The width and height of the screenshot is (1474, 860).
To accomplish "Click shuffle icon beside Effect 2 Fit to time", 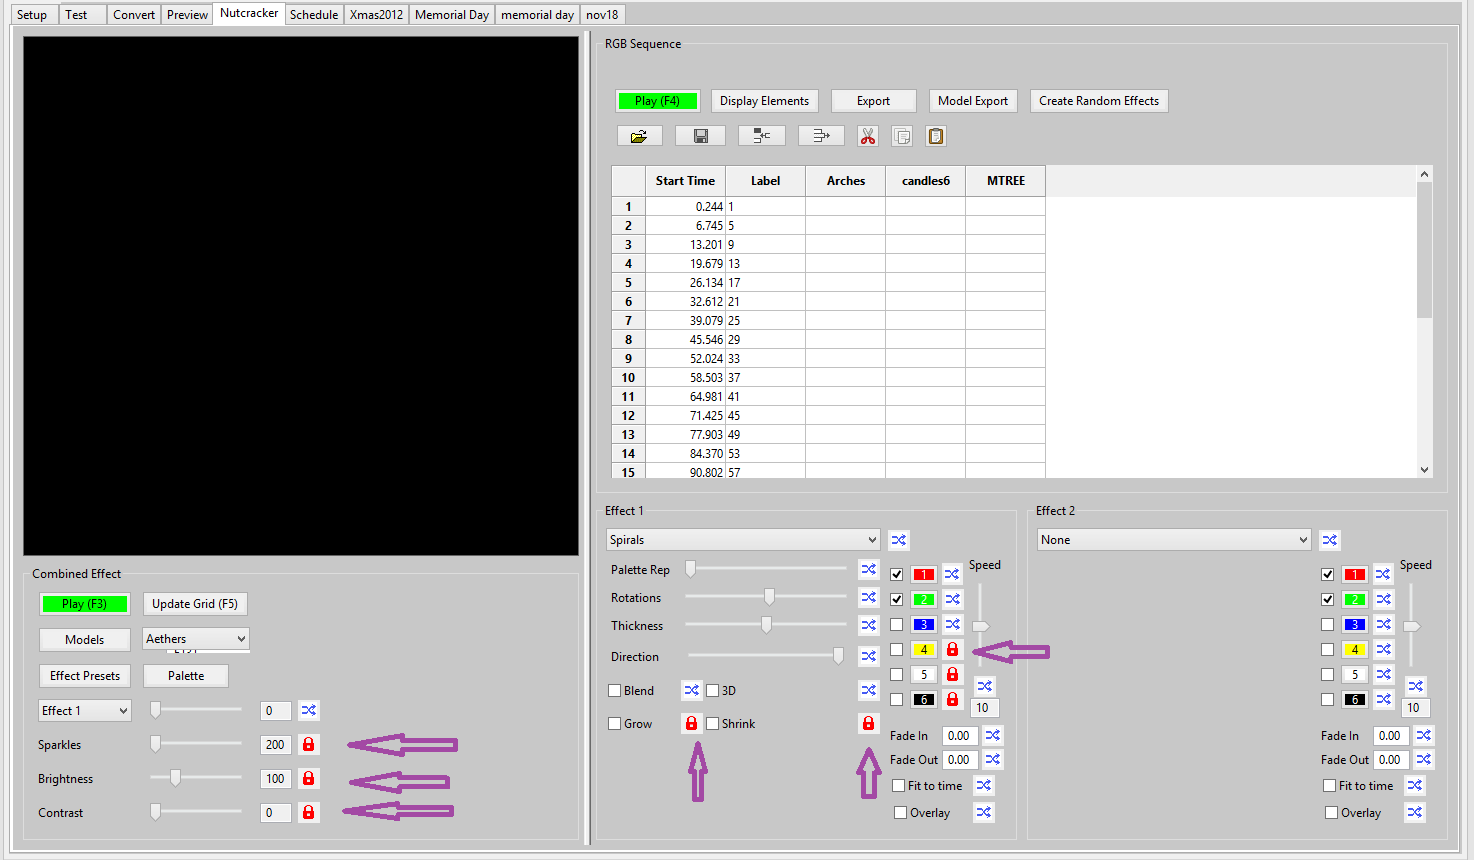I will 1415,785.
